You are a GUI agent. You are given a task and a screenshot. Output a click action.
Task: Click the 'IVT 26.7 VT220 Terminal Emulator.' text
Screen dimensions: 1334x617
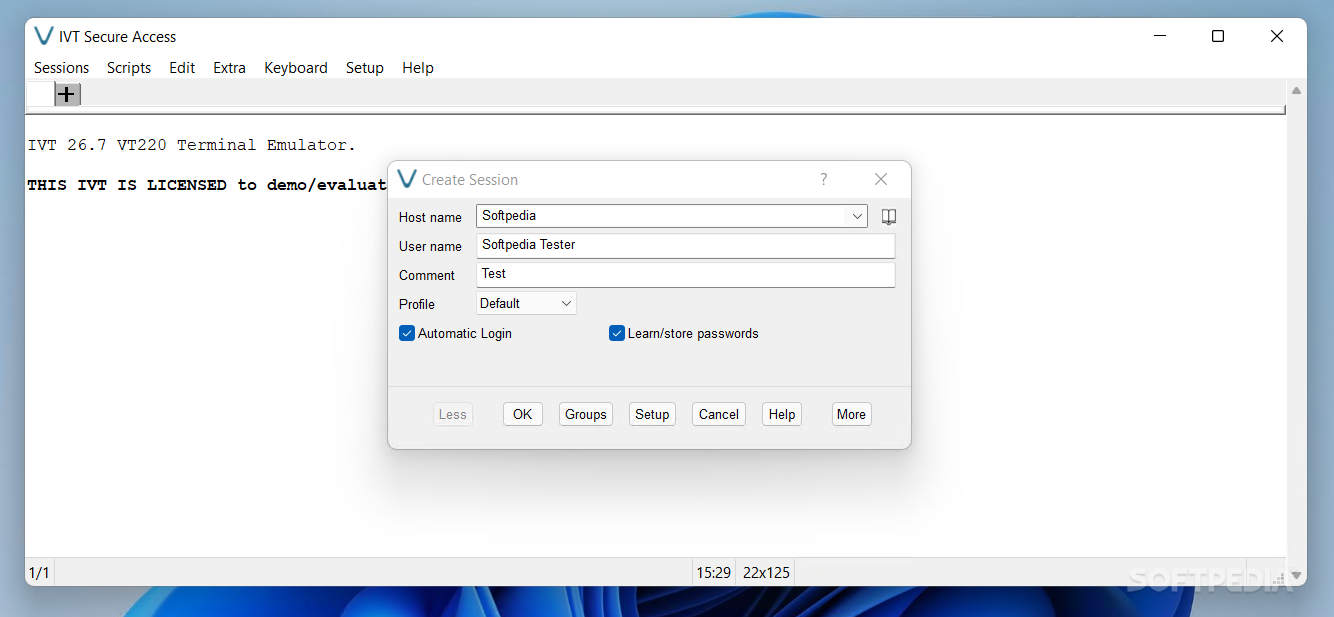tap(192, 145)
